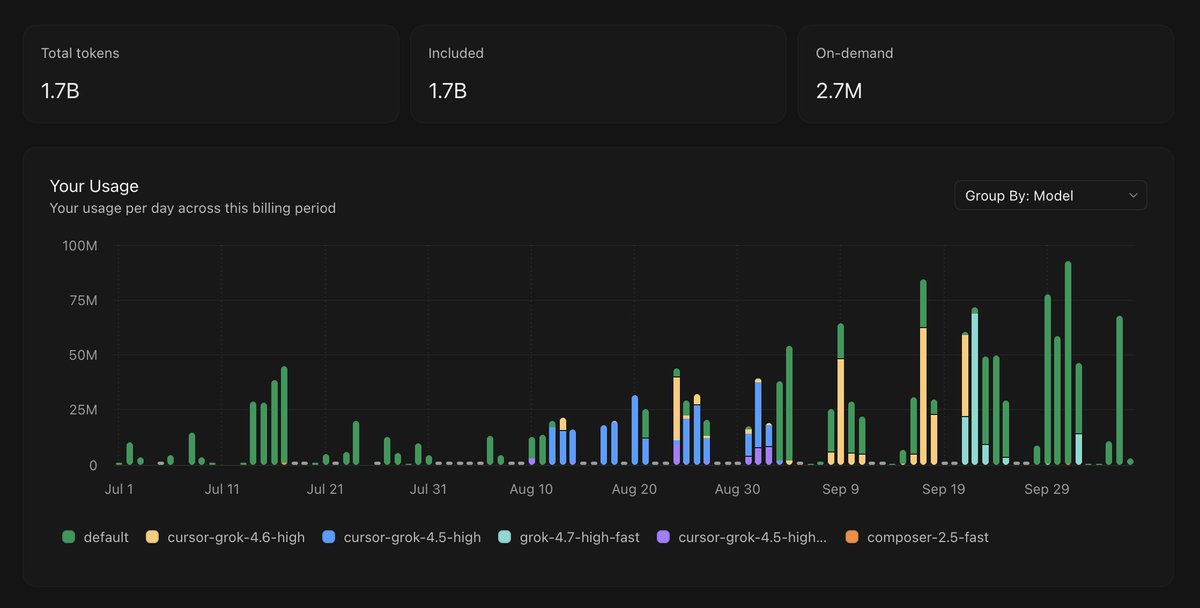
Task: Click the "Included" card label
Action: click(x=456, y=53)
